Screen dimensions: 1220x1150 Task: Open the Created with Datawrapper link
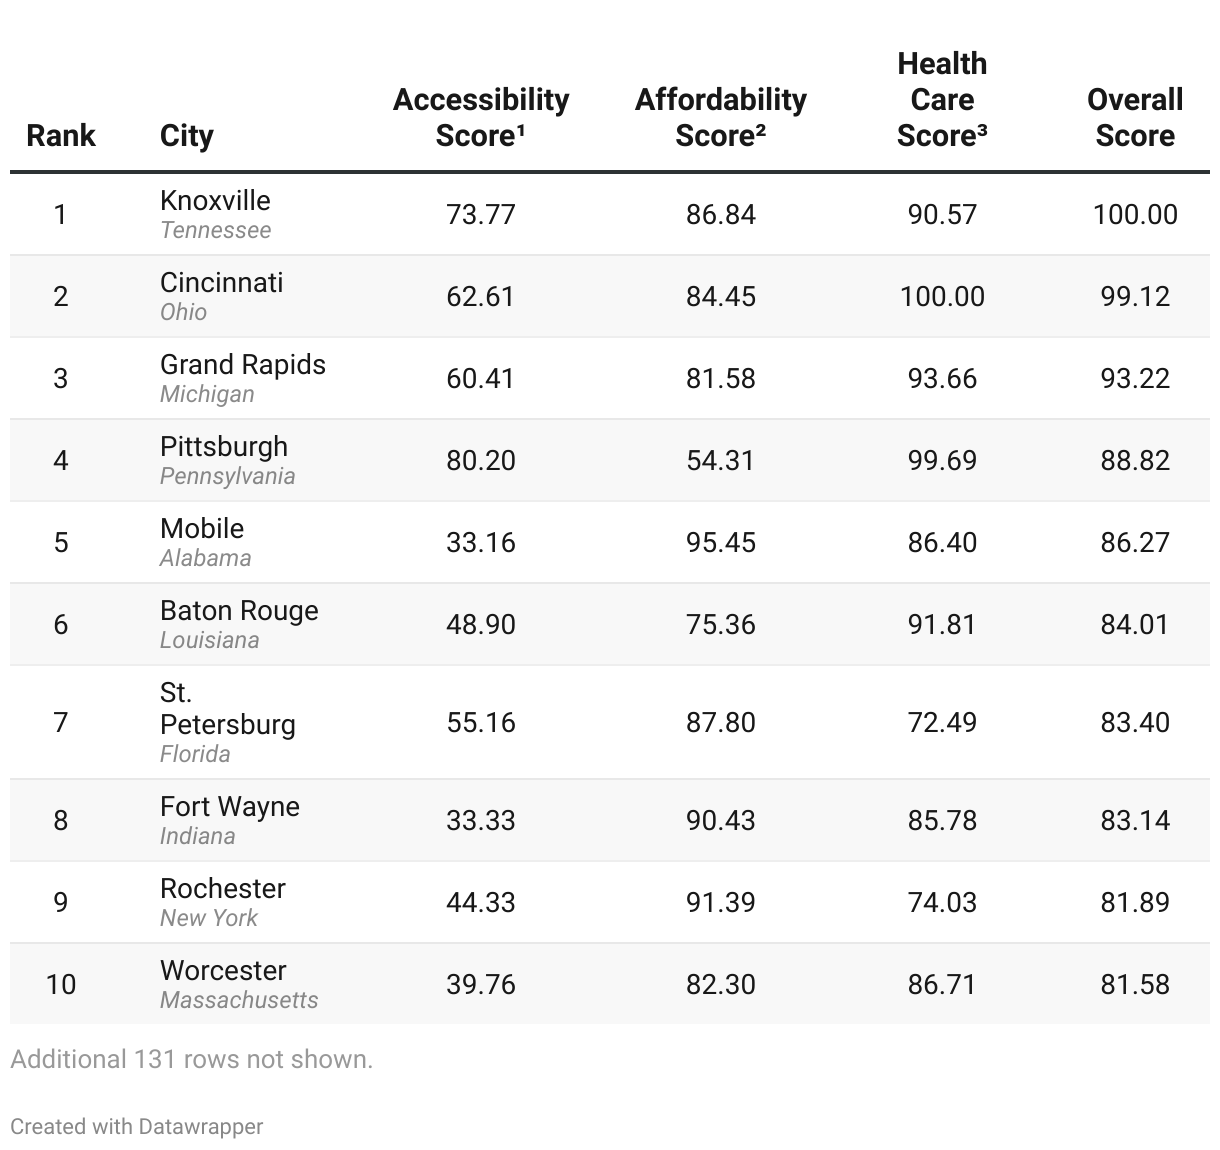(x=137, y=1127)
